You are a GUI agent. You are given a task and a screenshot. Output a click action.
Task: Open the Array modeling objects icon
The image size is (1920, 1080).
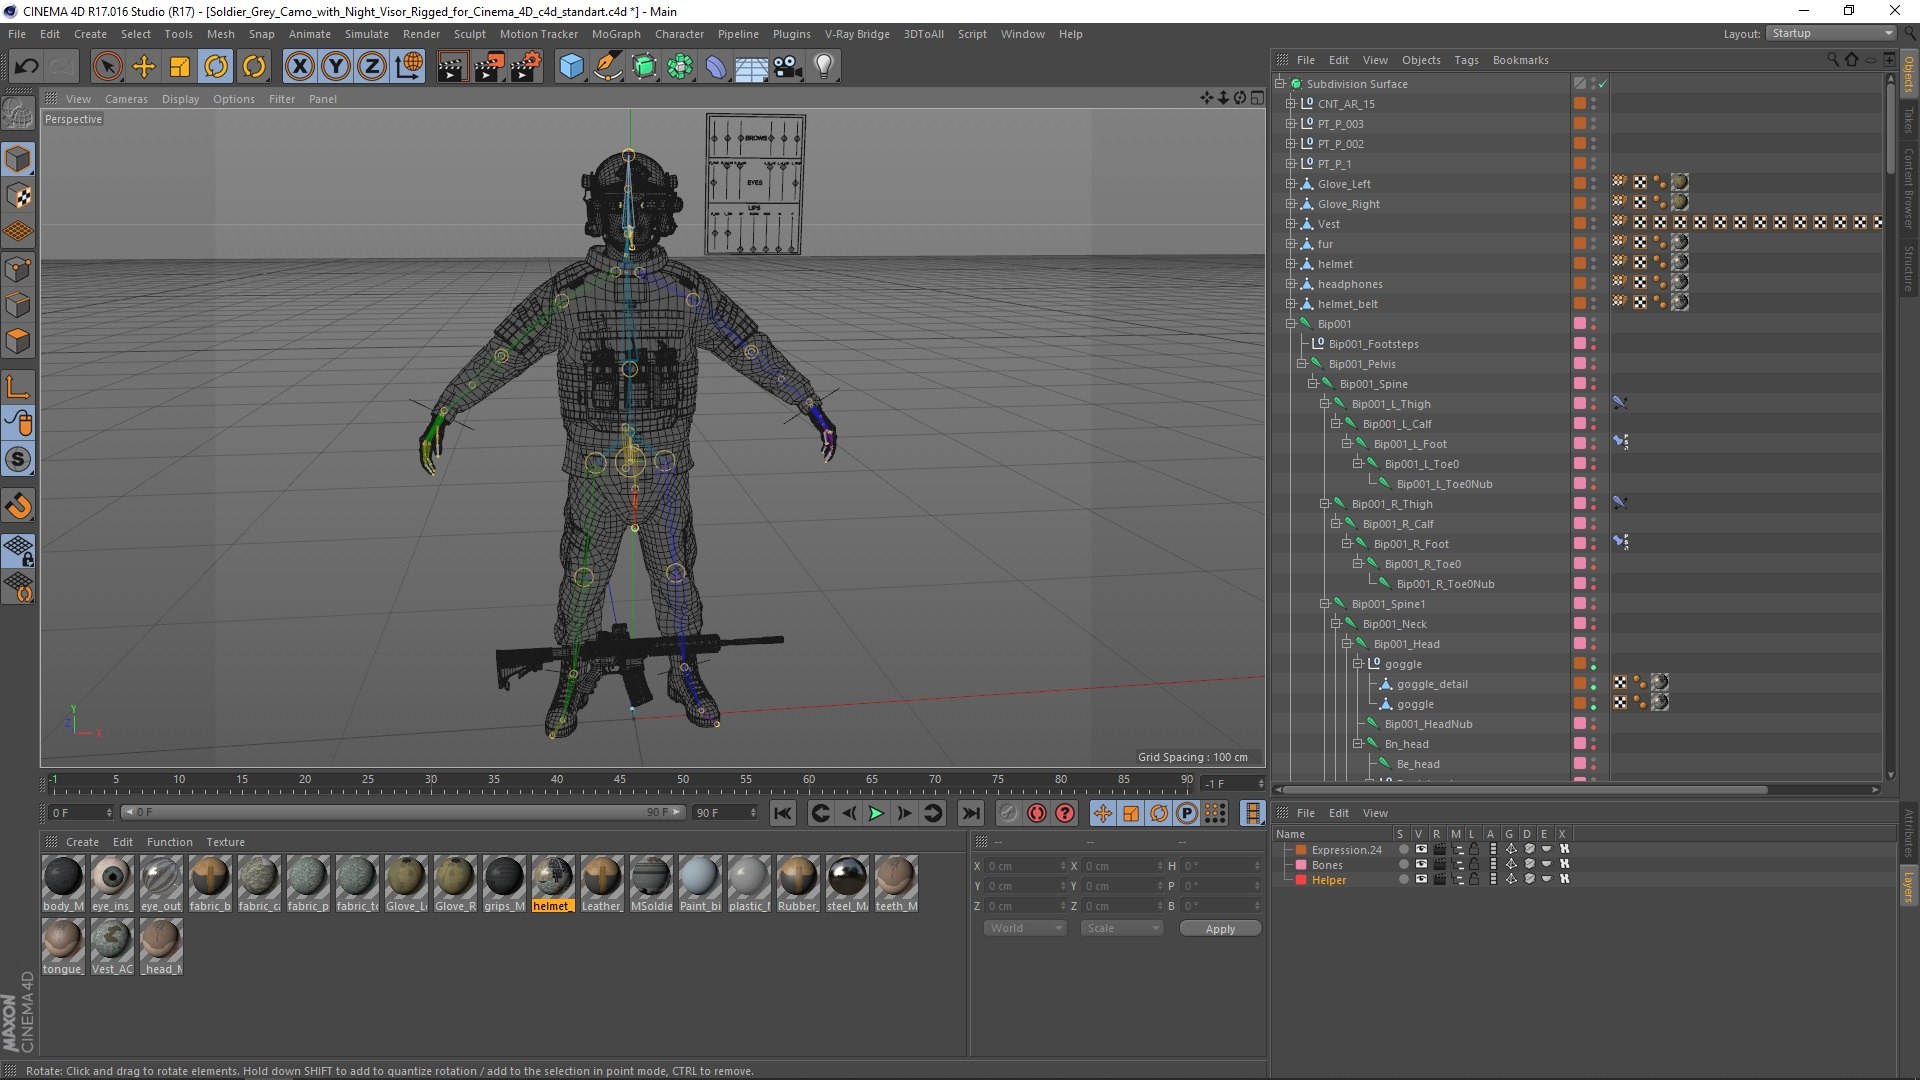coord(680,67)
